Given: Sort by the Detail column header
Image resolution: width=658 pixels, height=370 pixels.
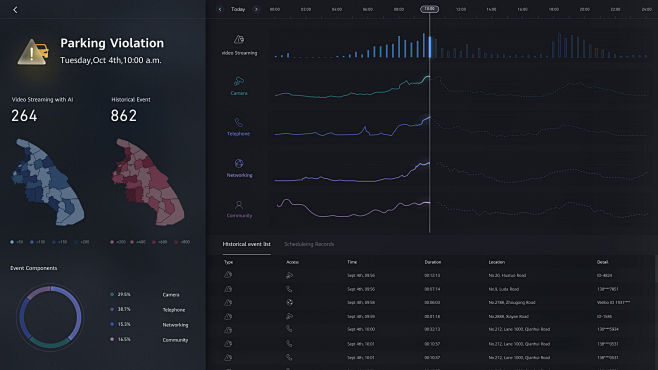Looking at the screenshot, I should tap(602, 262).
